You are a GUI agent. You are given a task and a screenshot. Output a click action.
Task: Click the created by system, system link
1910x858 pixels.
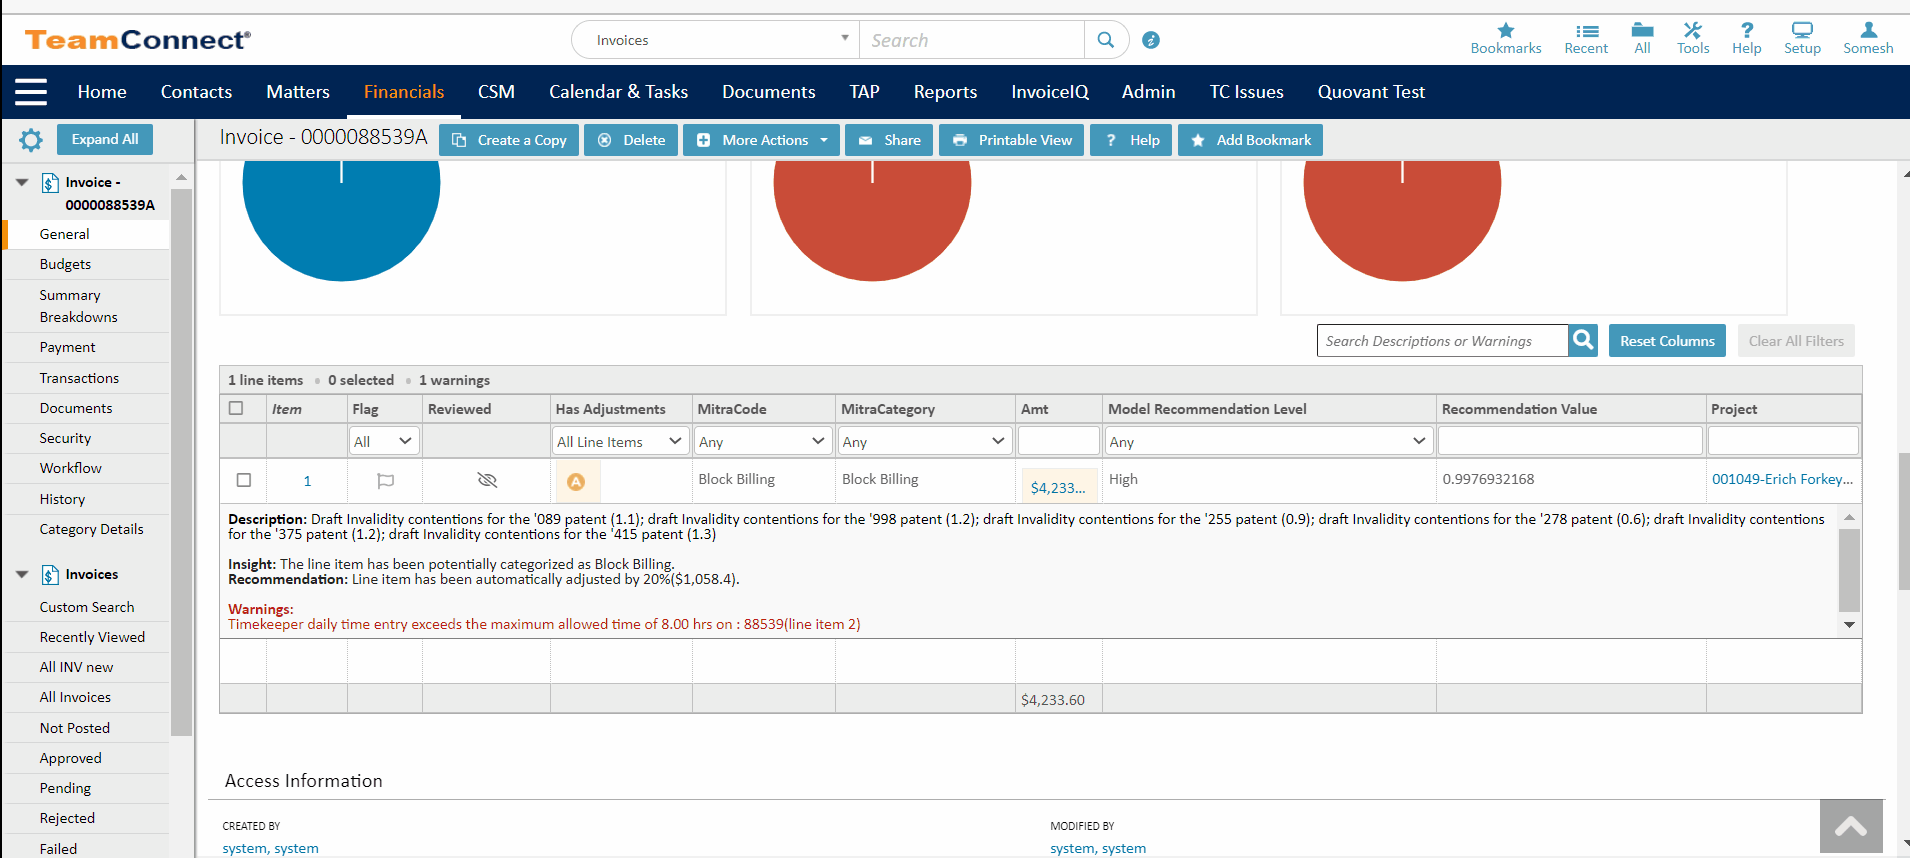(x=270, y=849)
